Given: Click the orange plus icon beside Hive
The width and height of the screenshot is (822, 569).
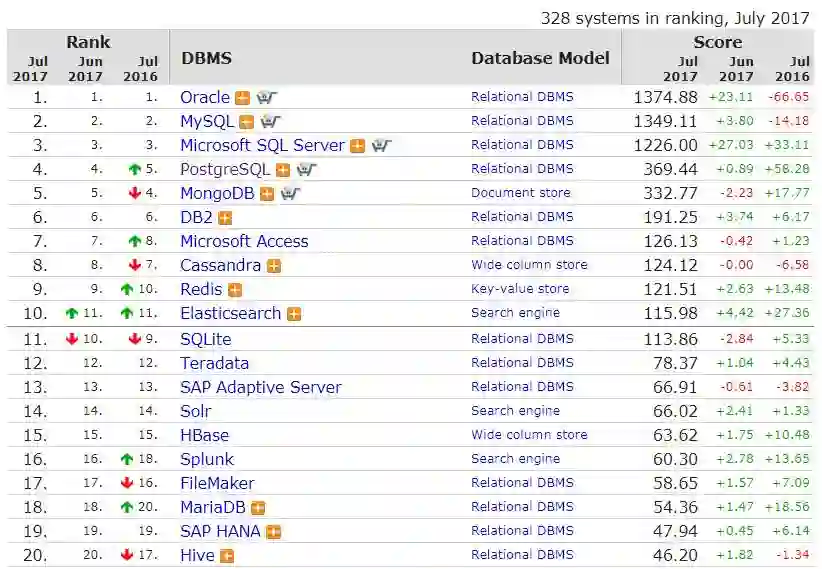Looking at the screenshot, I should pos(227,556).
